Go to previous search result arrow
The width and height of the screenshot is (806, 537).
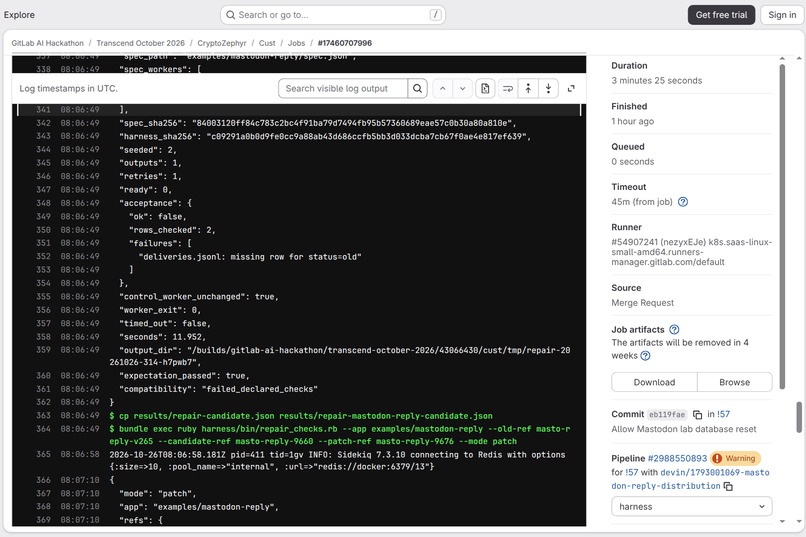click(x=443, y=88)
